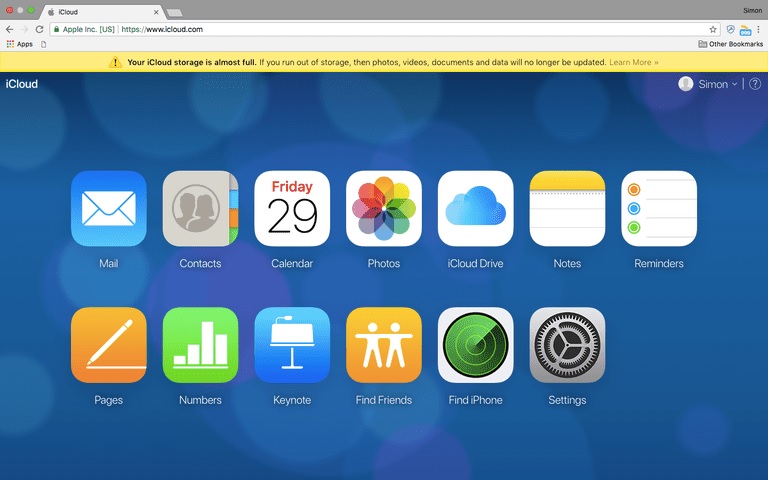This screenshot has width=768, height=480.
Task: Open the Notes app icon
Action: pos(567,209)
